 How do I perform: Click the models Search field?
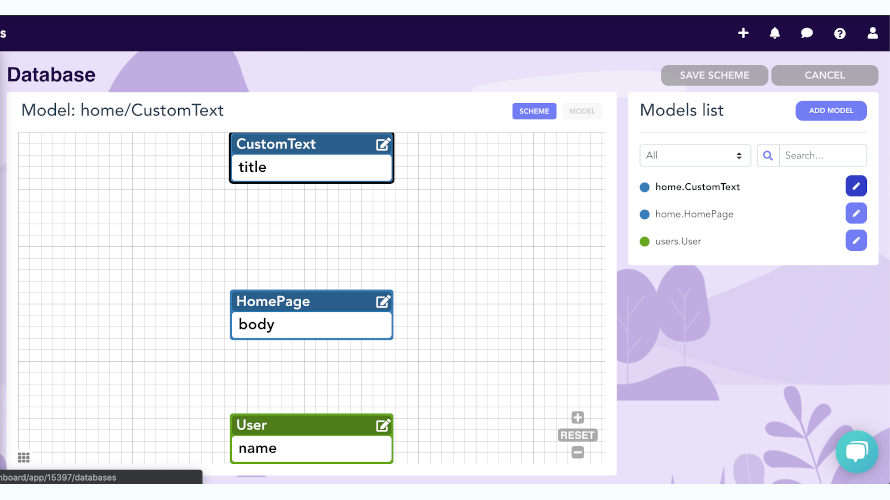coord(823,156)
